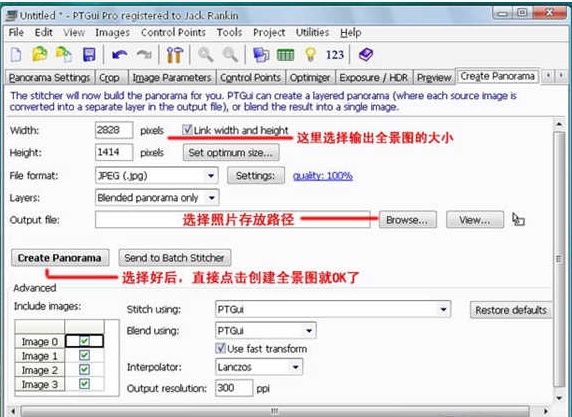Select the Image 0 row label

39,341
